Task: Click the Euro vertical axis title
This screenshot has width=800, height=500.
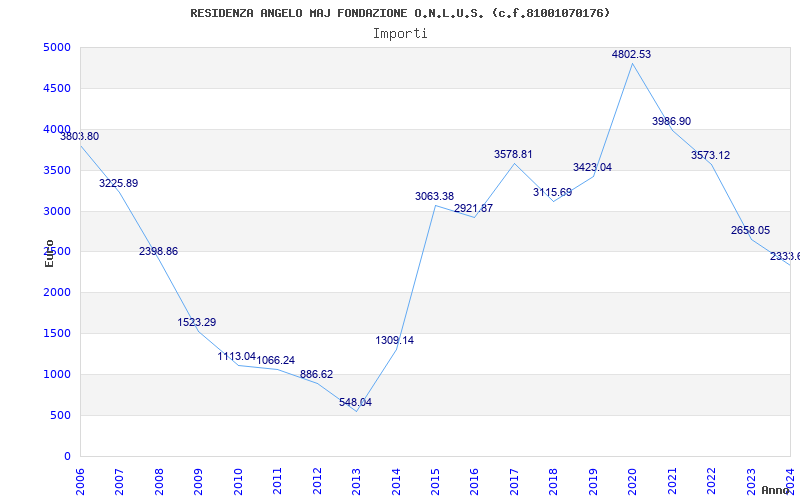Action: (x=49, y=253)
